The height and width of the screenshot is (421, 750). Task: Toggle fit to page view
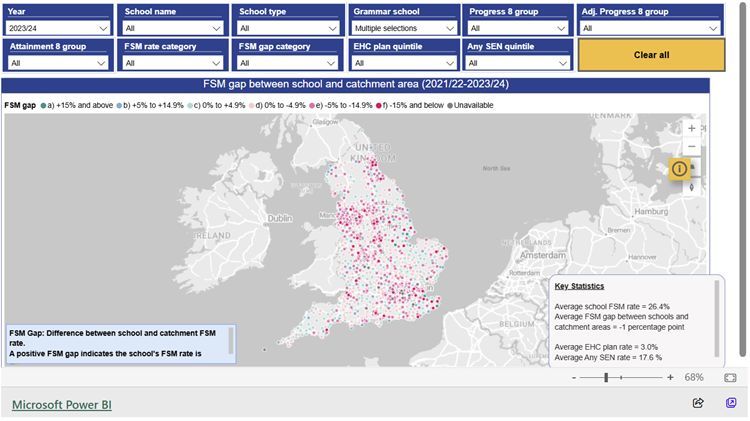coord(730,377)
